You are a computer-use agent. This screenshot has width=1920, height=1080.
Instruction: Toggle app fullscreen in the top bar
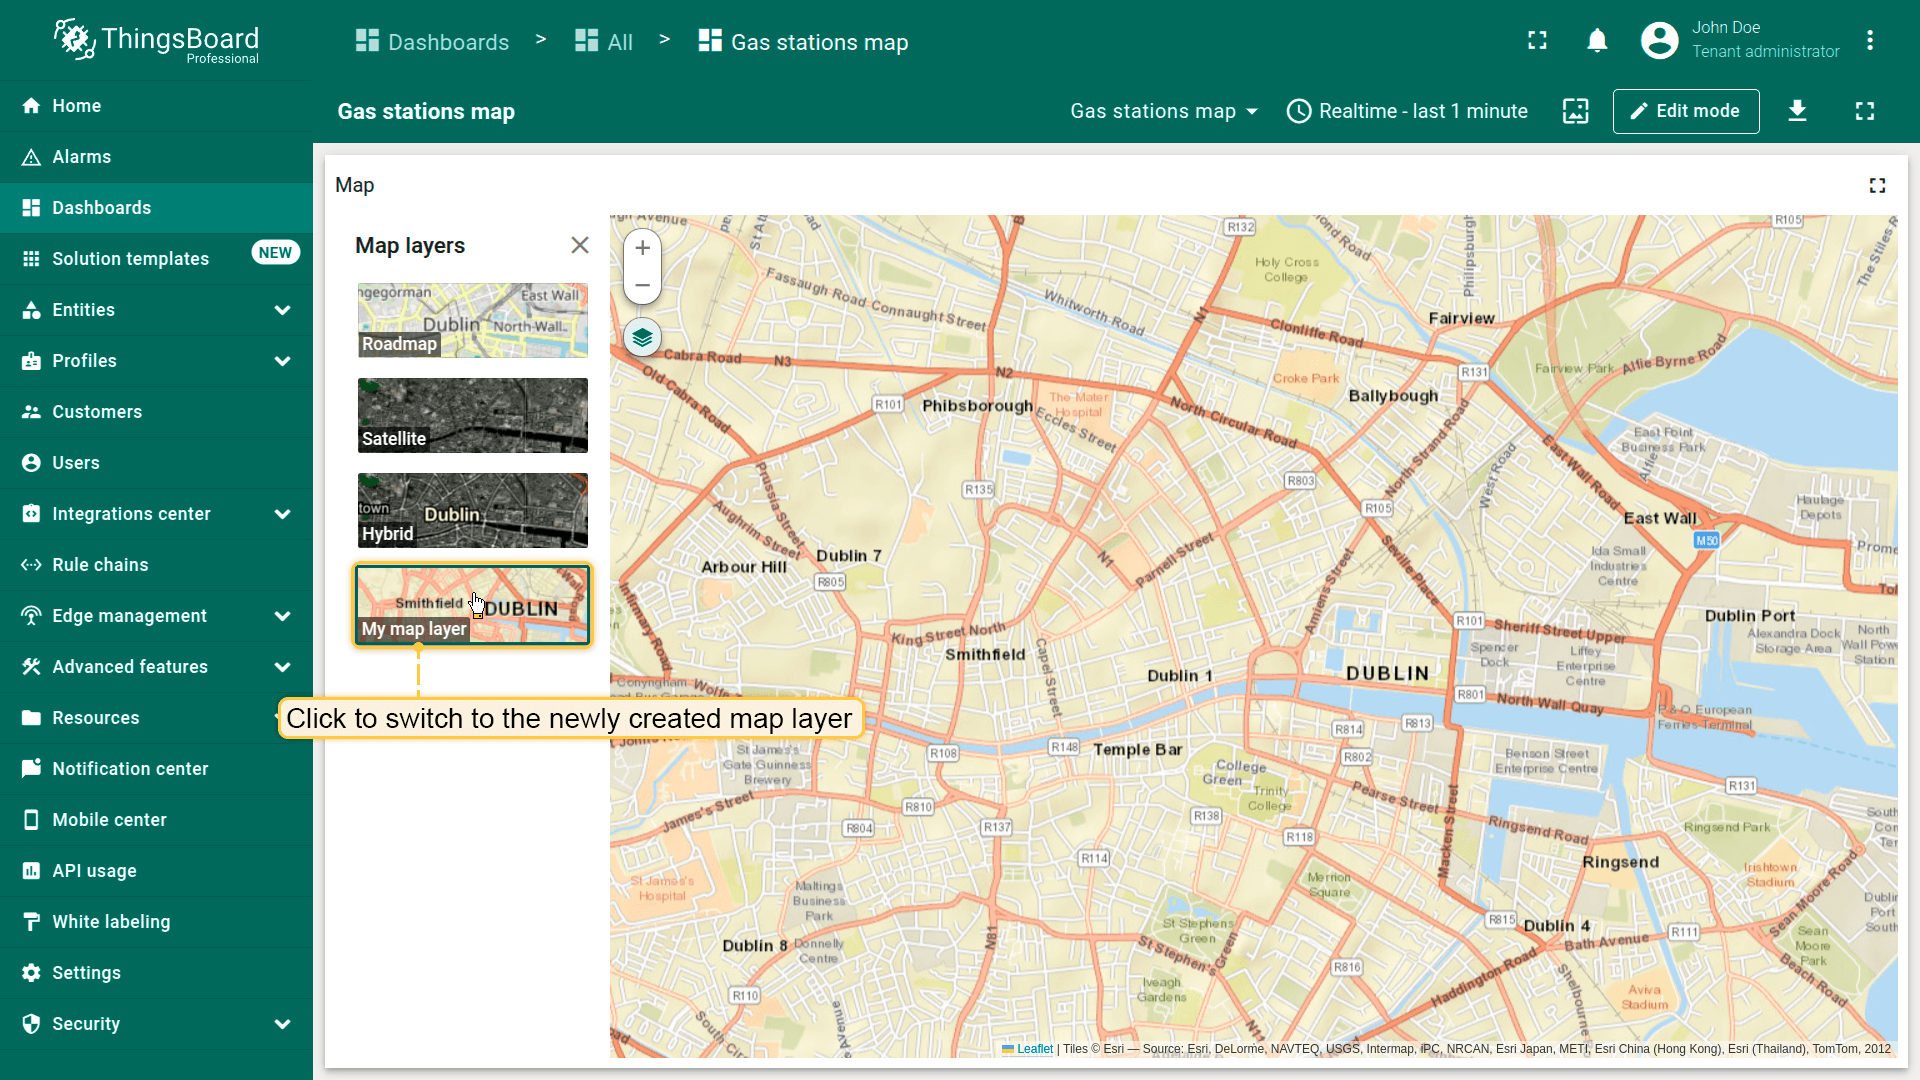click(1537, 41)
